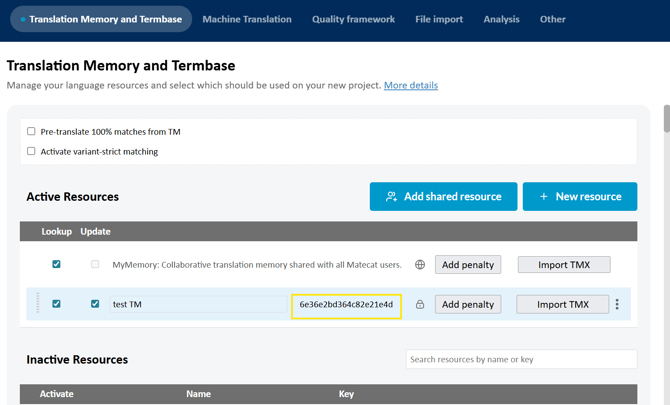Go to the File import tab
This screenshot has width=670, height=405.
point(439,19)
